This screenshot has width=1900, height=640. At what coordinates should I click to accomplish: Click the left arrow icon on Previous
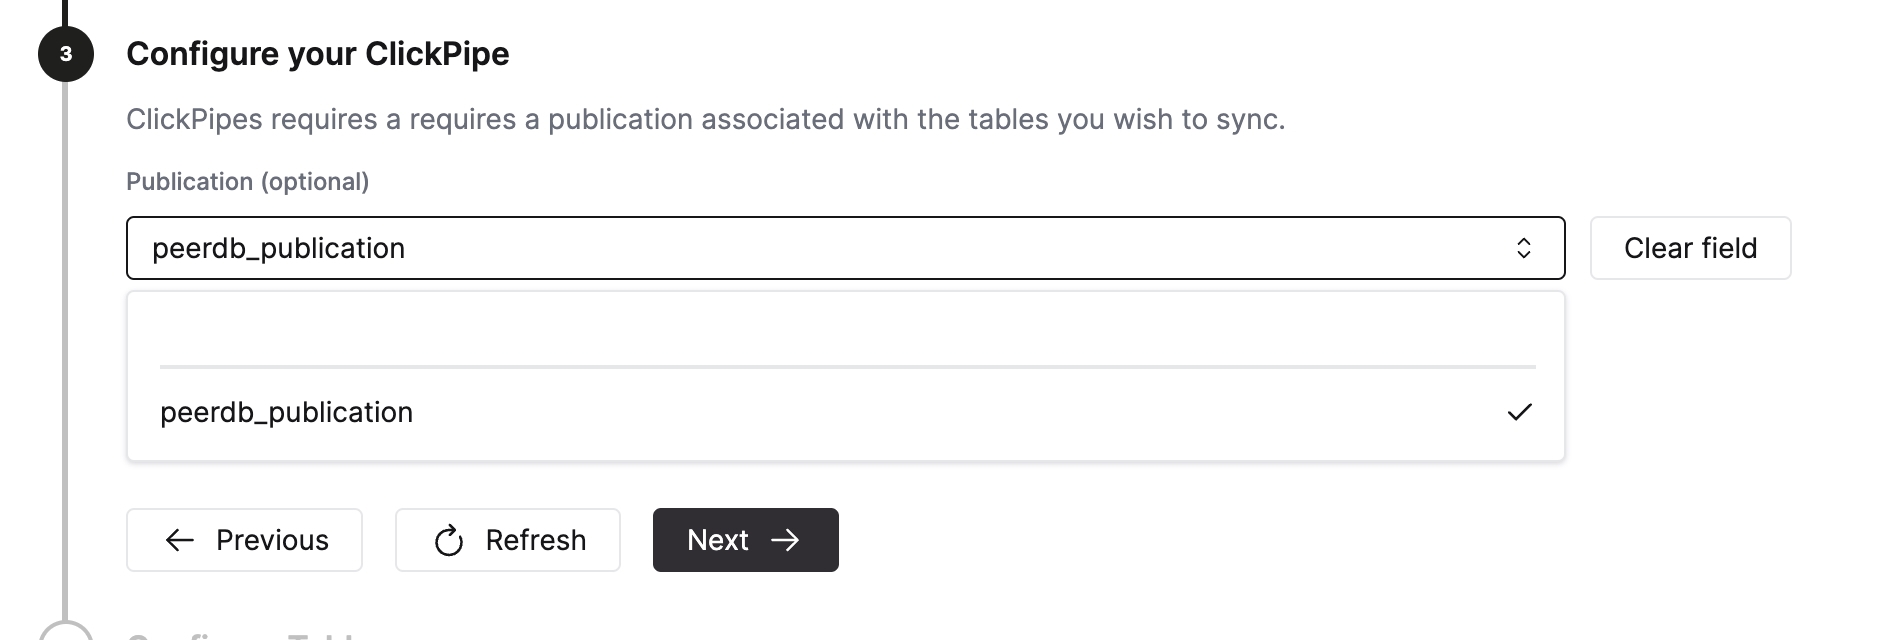180,540
